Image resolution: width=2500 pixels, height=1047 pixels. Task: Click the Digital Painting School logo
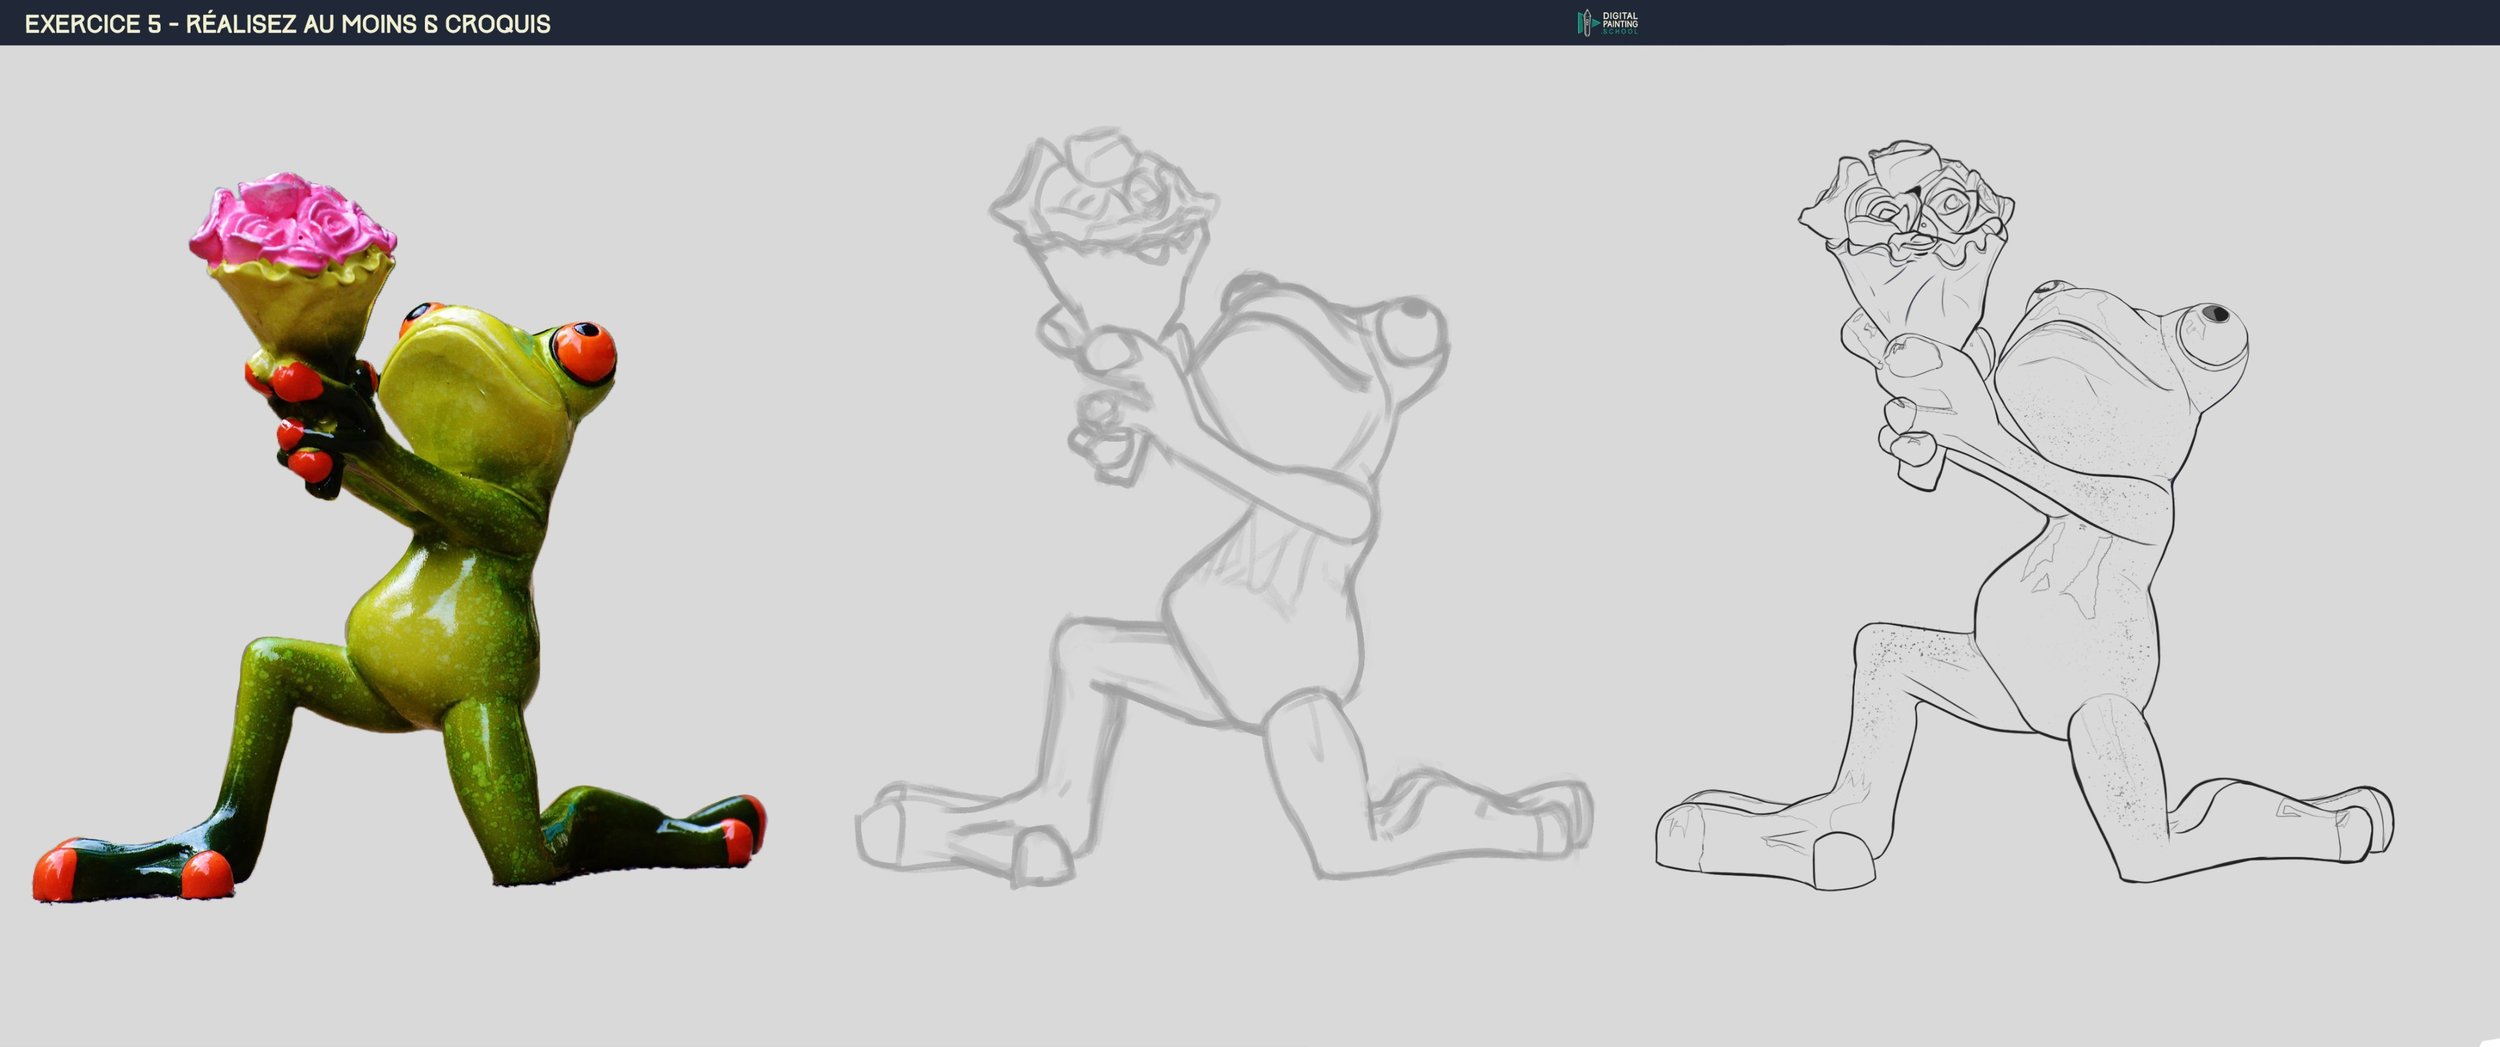[1607, 22]
